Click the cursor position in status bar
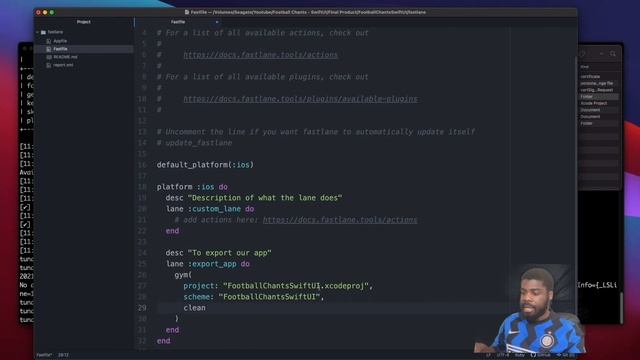The width and height of the screenshot is (640, 360). point(63,355)
